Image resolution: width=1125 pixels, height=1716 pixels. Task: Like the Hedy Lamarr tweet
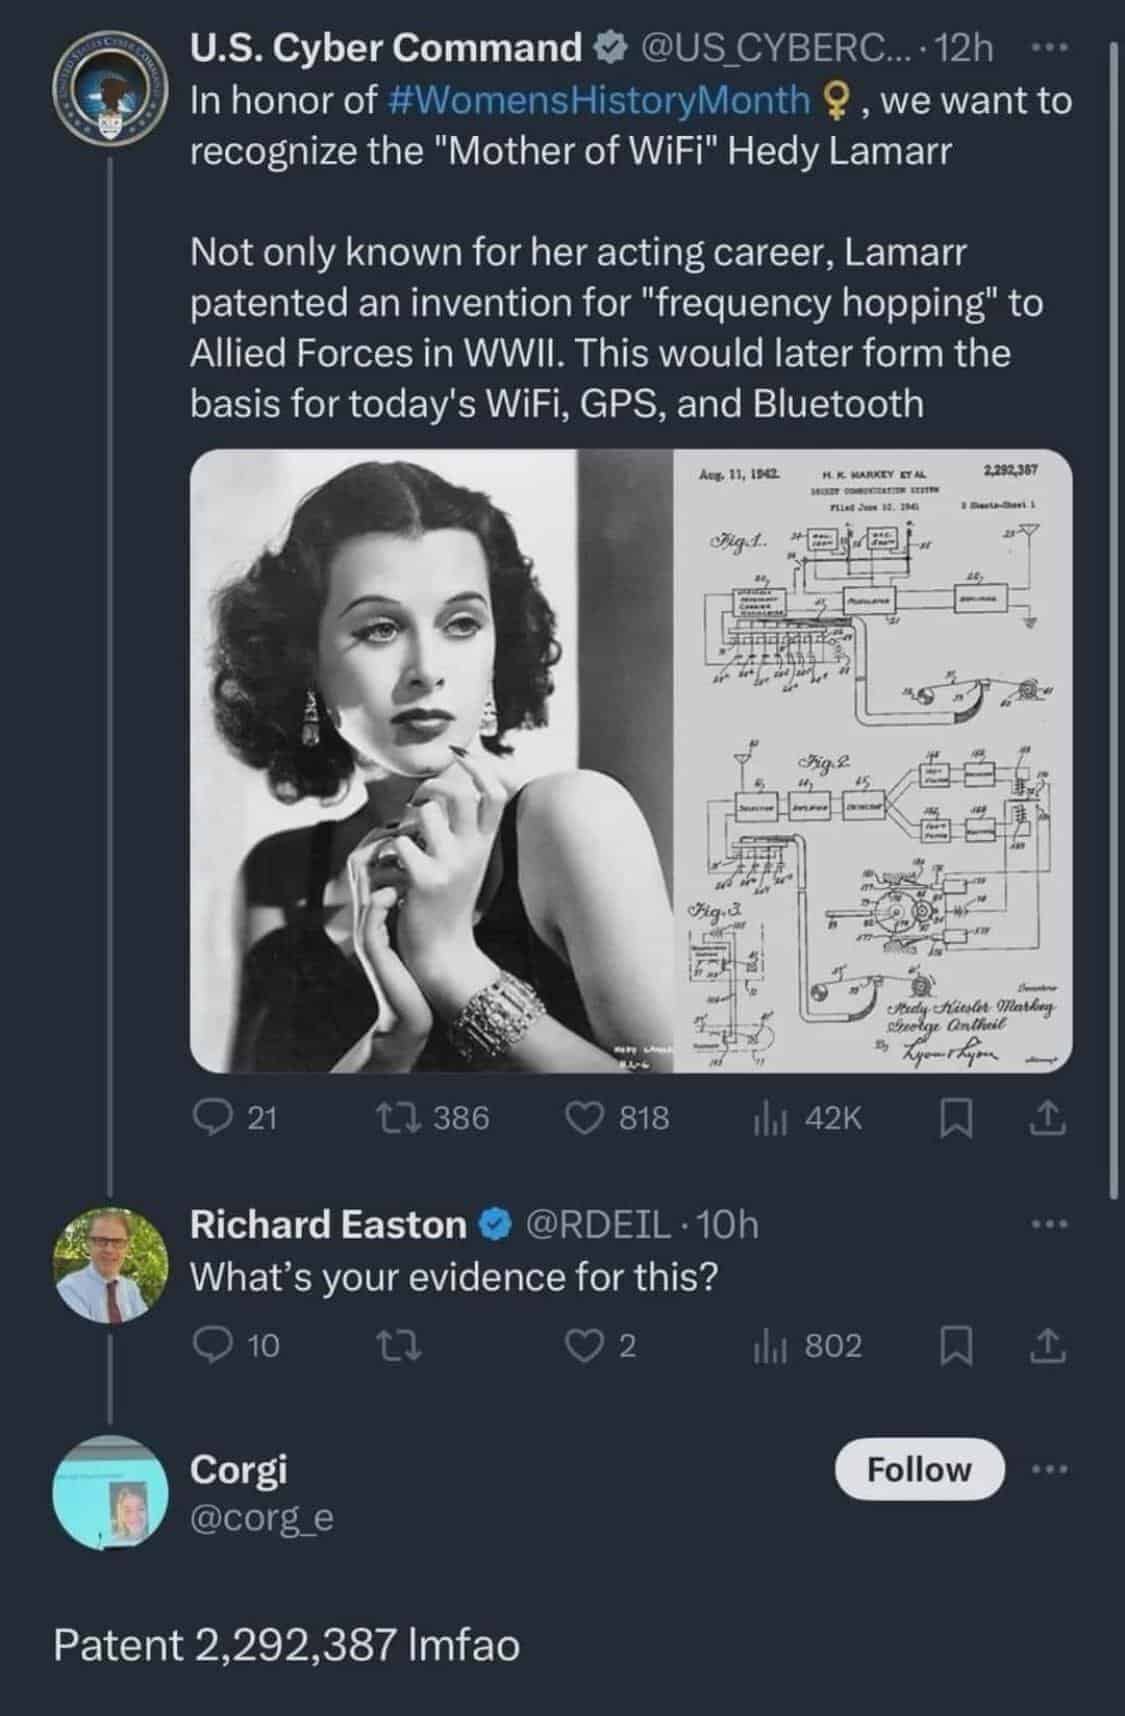coord(584,1117)
